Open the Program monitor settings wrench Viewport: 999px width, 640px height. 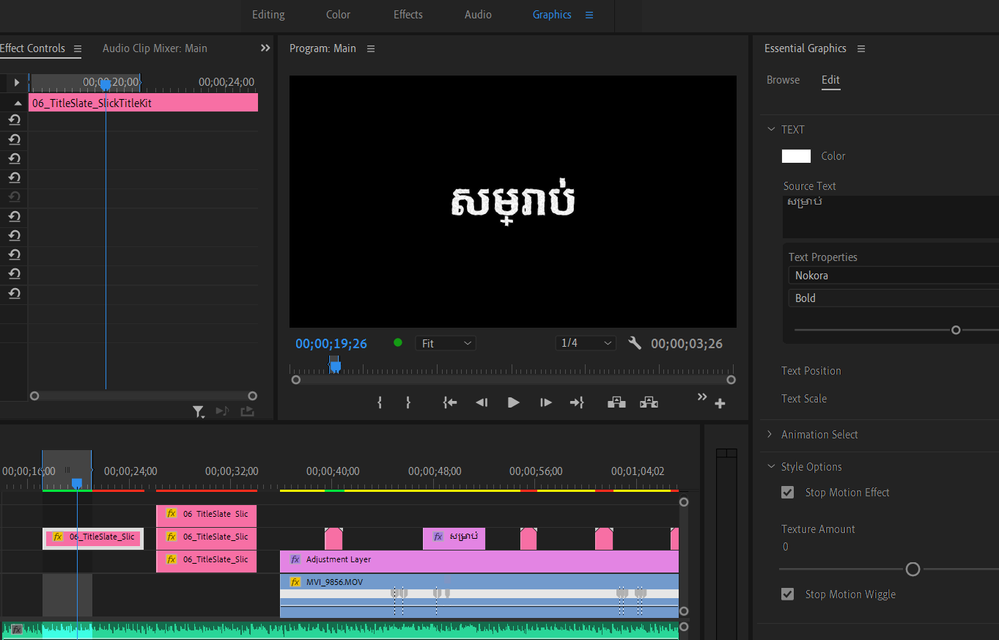point(634,343)
